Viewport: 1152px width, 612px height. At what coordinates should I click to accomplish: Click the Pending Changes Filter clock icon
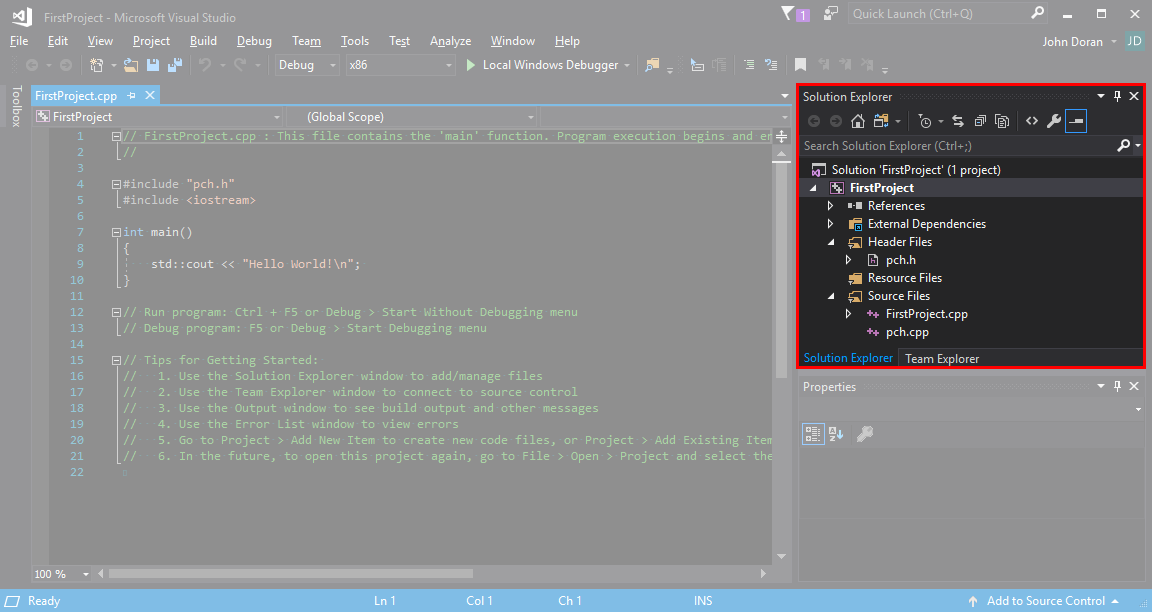[x=925, y=121]
